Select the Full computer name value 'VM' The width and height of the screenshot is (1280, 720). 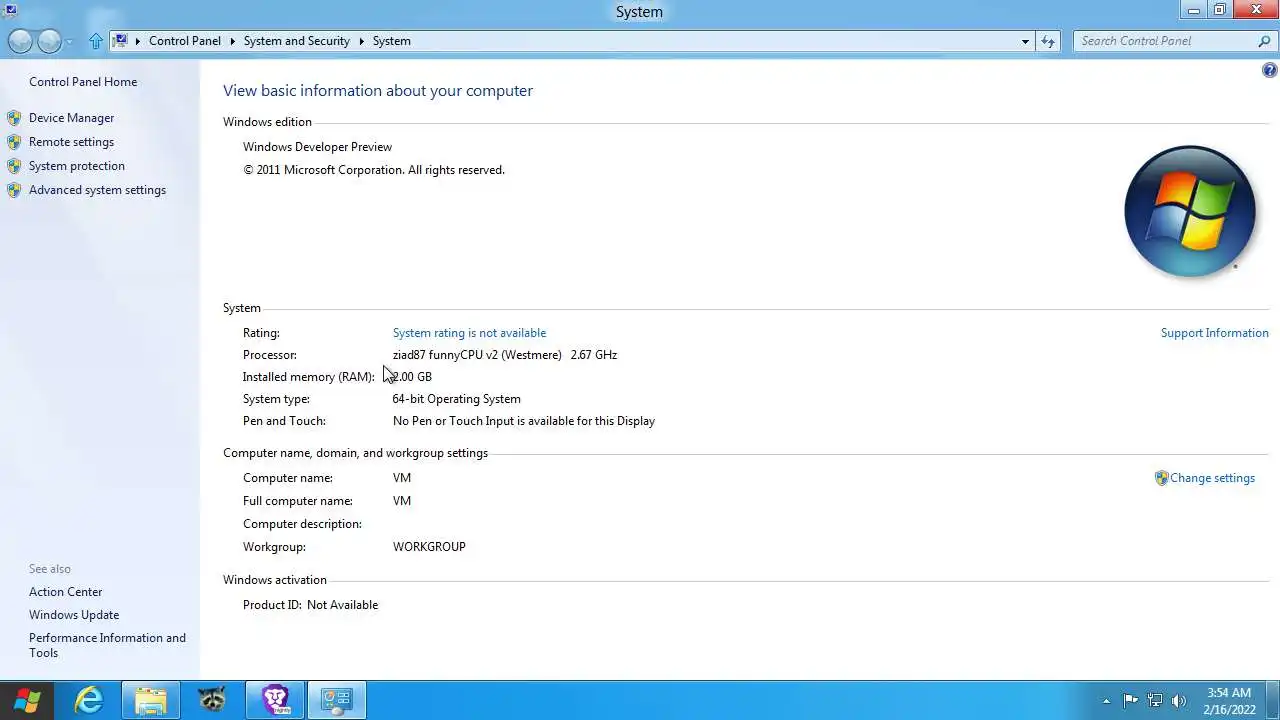point(402,501)
